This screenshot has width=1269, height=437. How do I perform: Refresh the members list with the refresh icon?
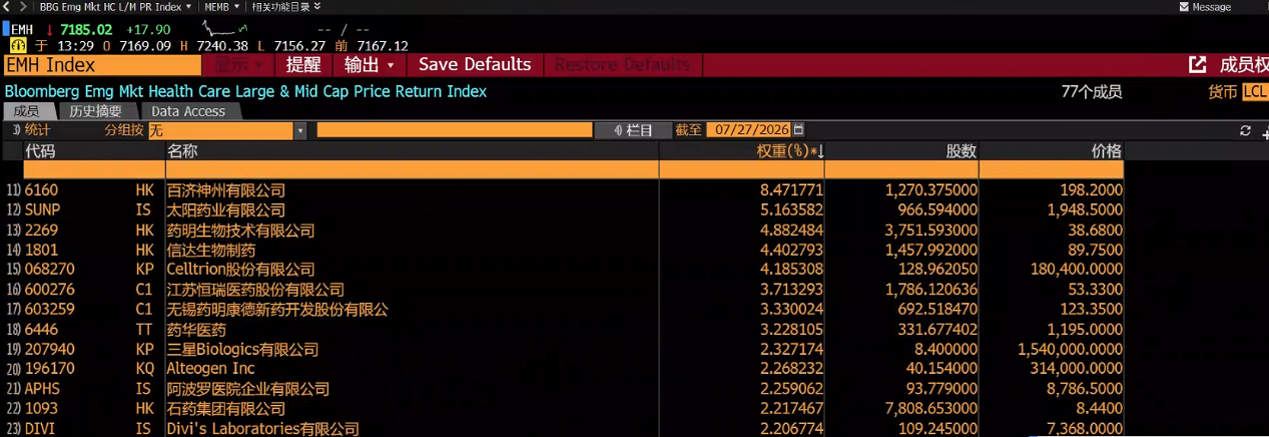pos(1245,131)
